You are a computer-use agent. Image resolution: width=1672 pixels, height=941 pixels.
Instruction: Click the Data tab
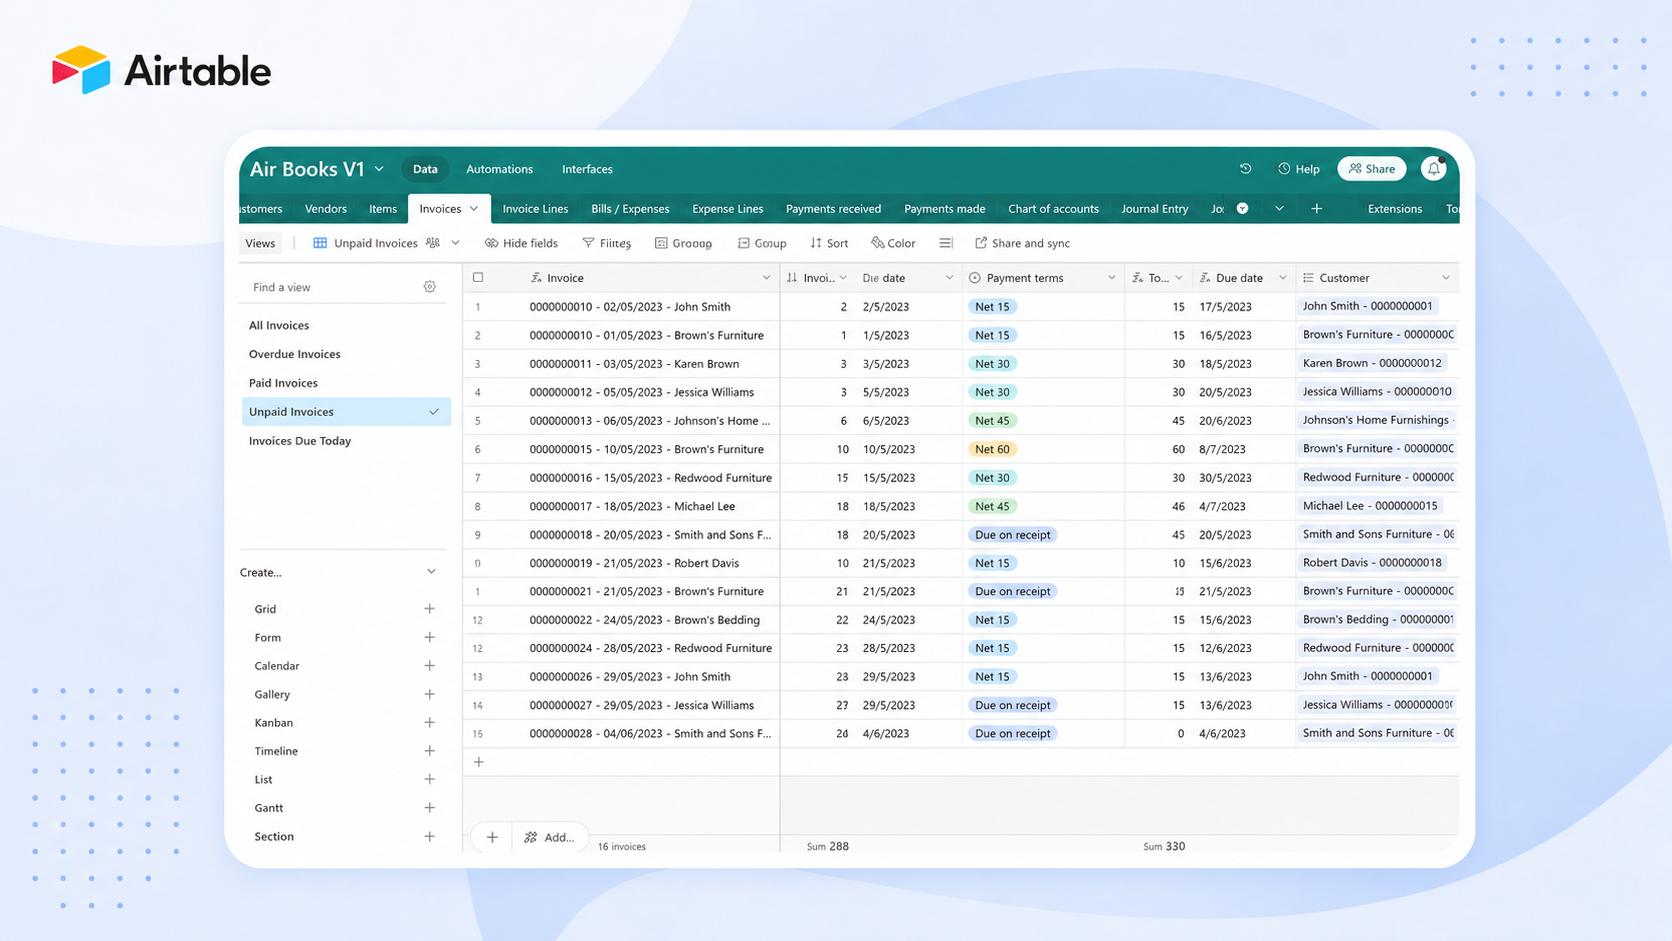[x=425, y=169]
